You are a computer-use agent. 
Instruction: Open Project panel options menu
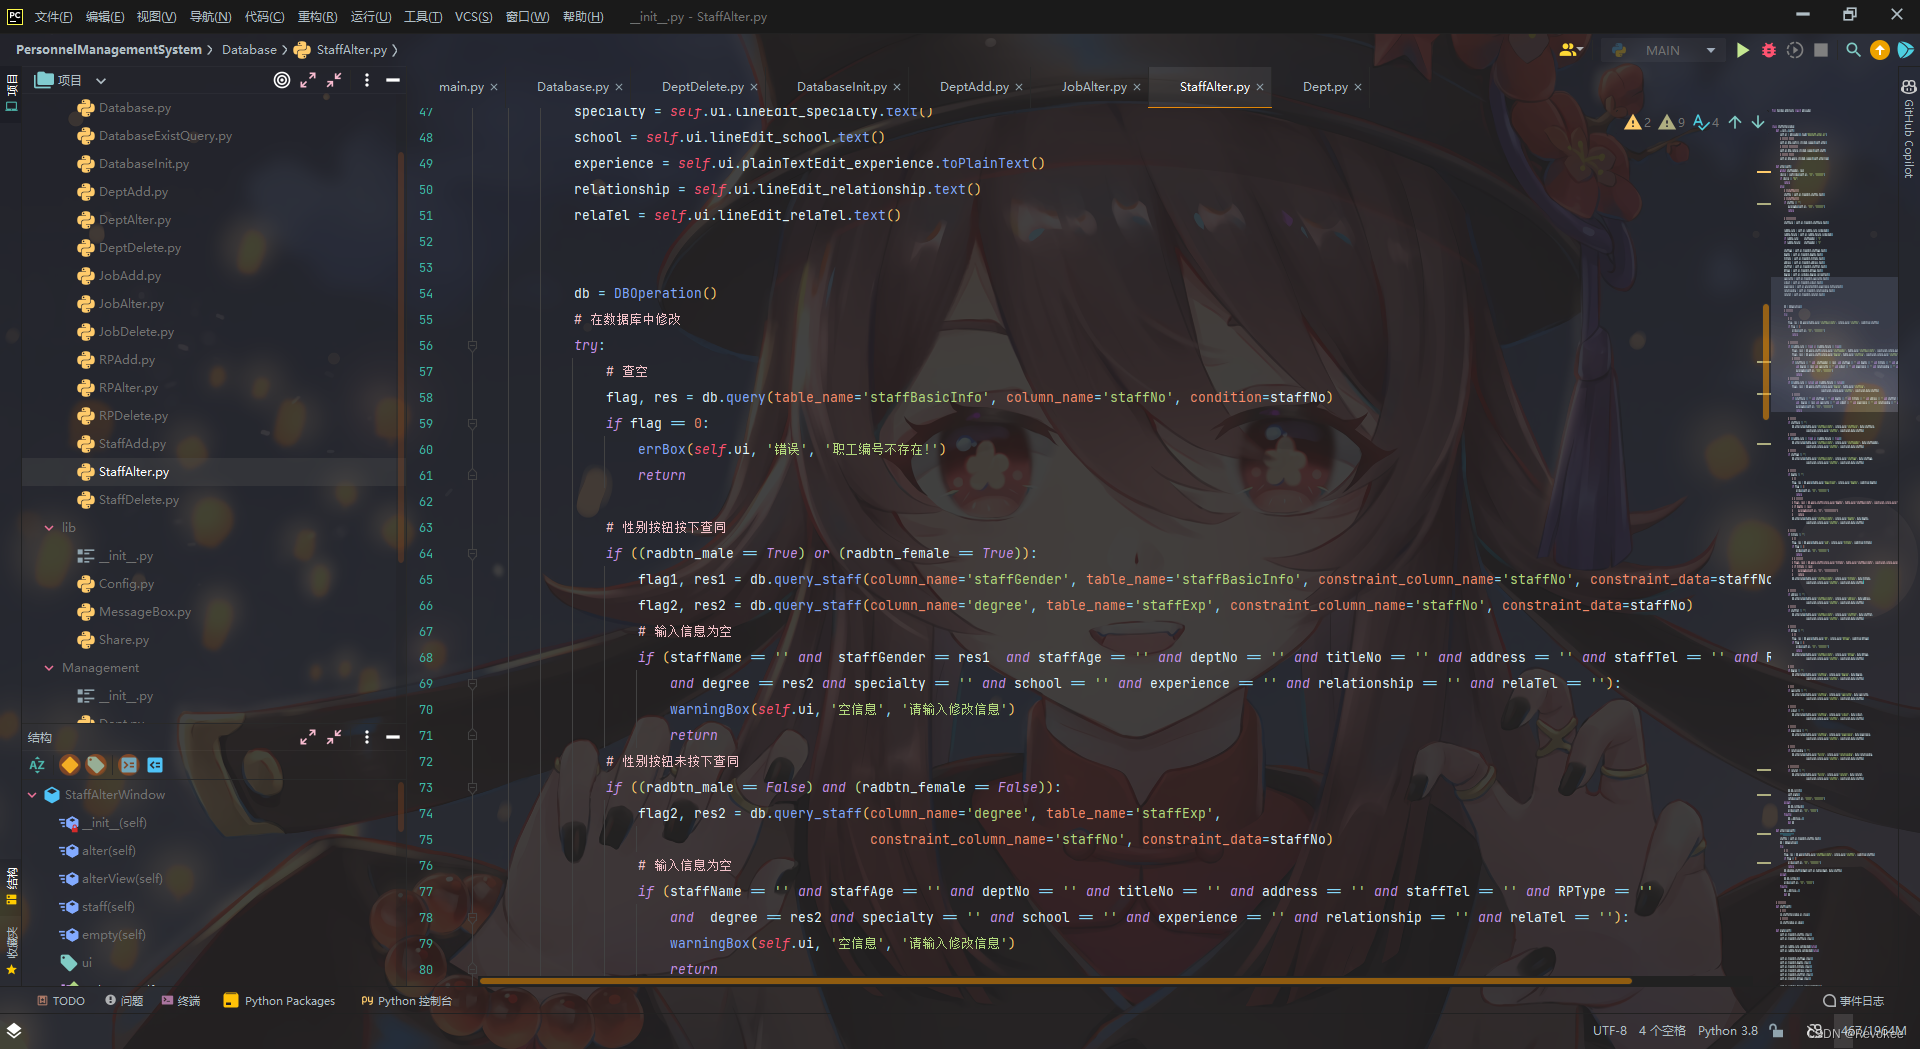pyautogui.click(x=367, y=80)
